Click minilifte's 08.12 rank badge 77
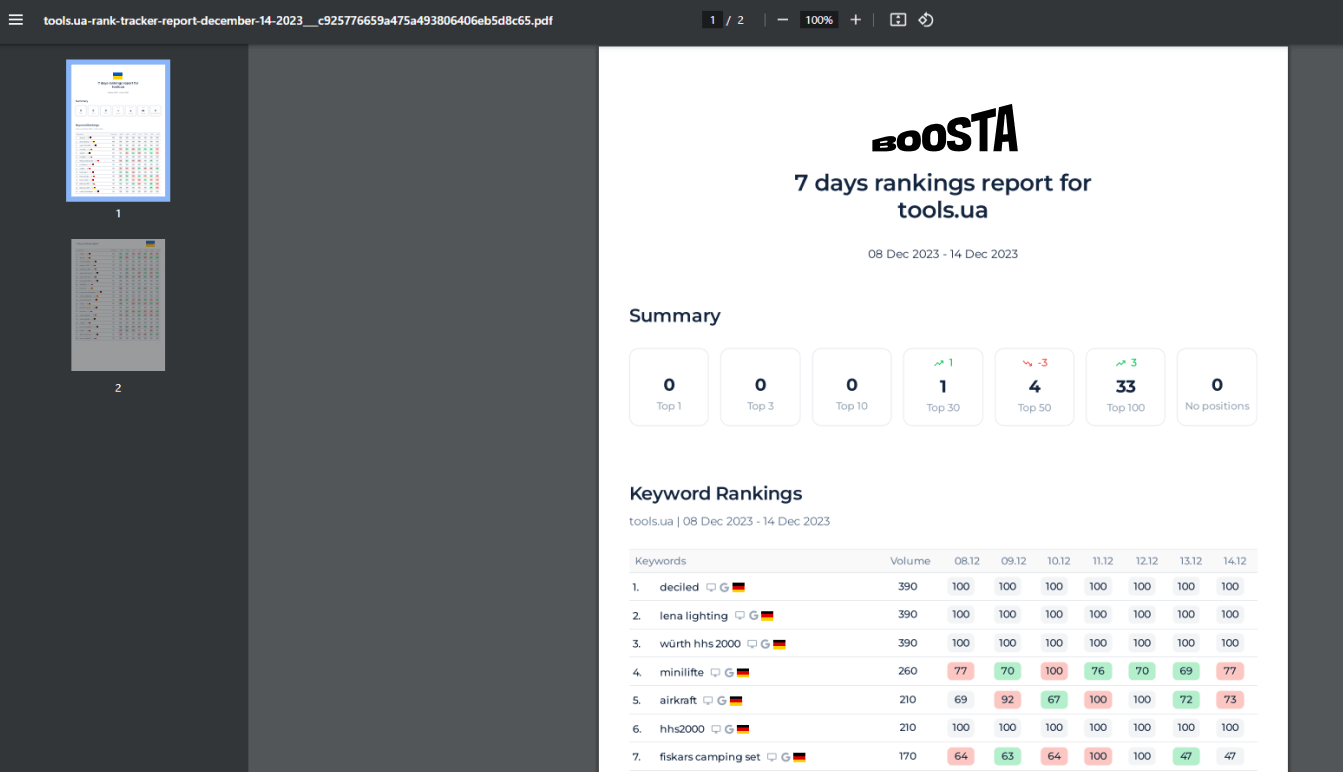This screenshot has width=1343, height=772. pyautogui.click(x=961, y=672)
